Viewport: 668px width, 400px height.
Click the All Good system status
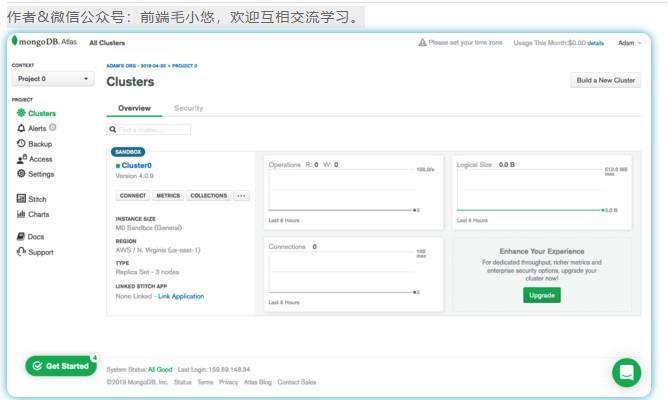(160, 369)
